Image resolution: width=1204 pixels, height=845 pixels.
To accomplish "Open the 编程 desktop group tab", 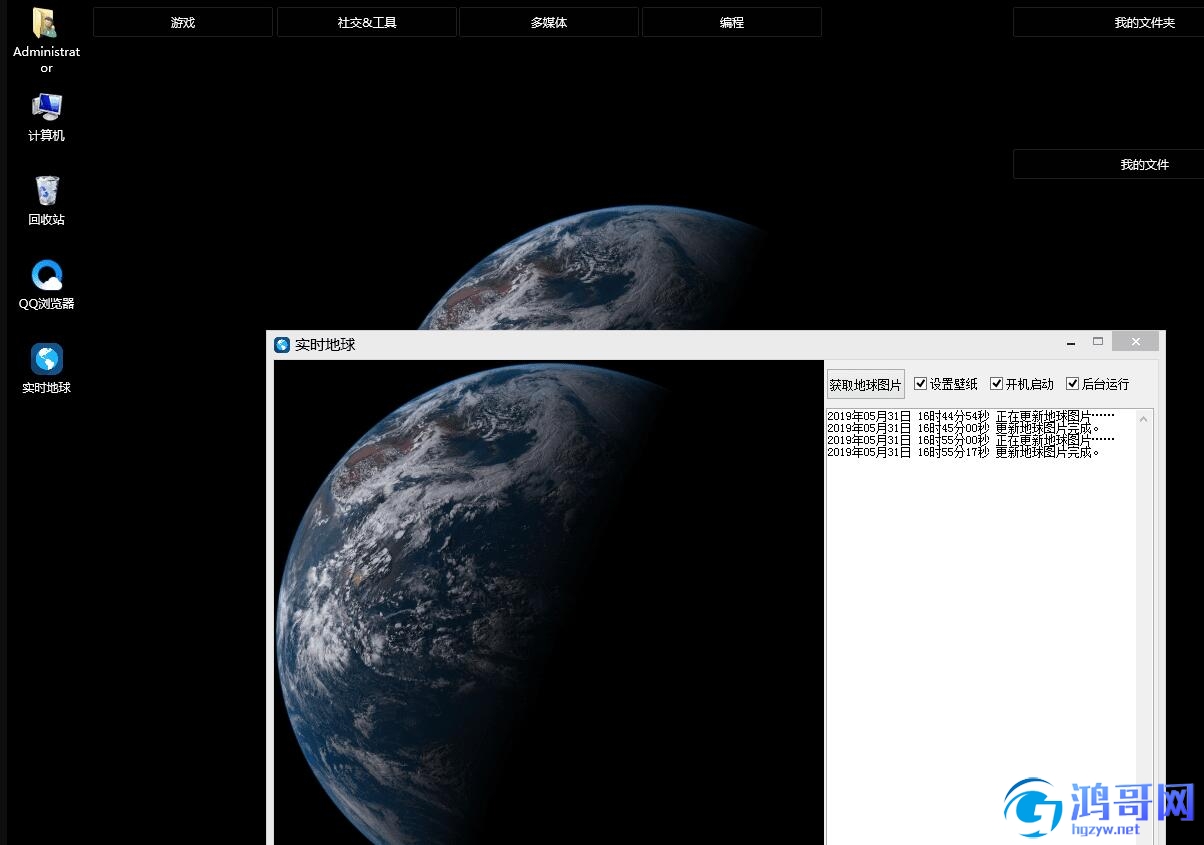I will point(732,22).
